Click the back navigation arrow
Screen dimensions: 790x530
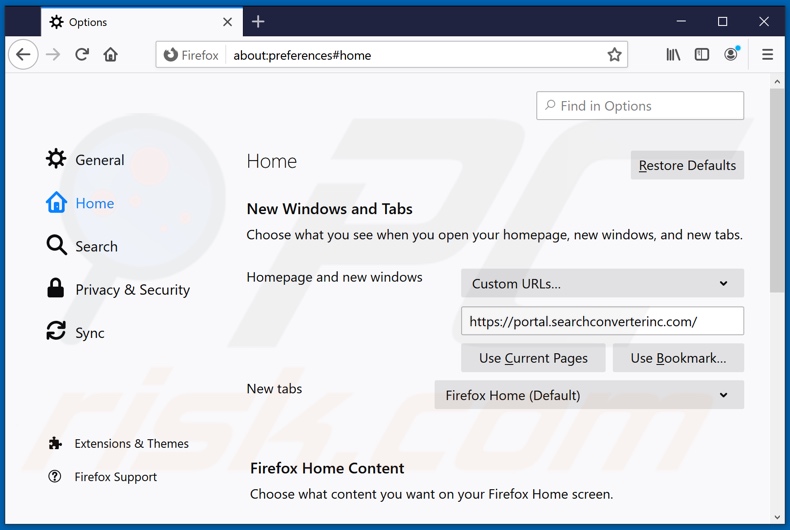pos(24,55)
